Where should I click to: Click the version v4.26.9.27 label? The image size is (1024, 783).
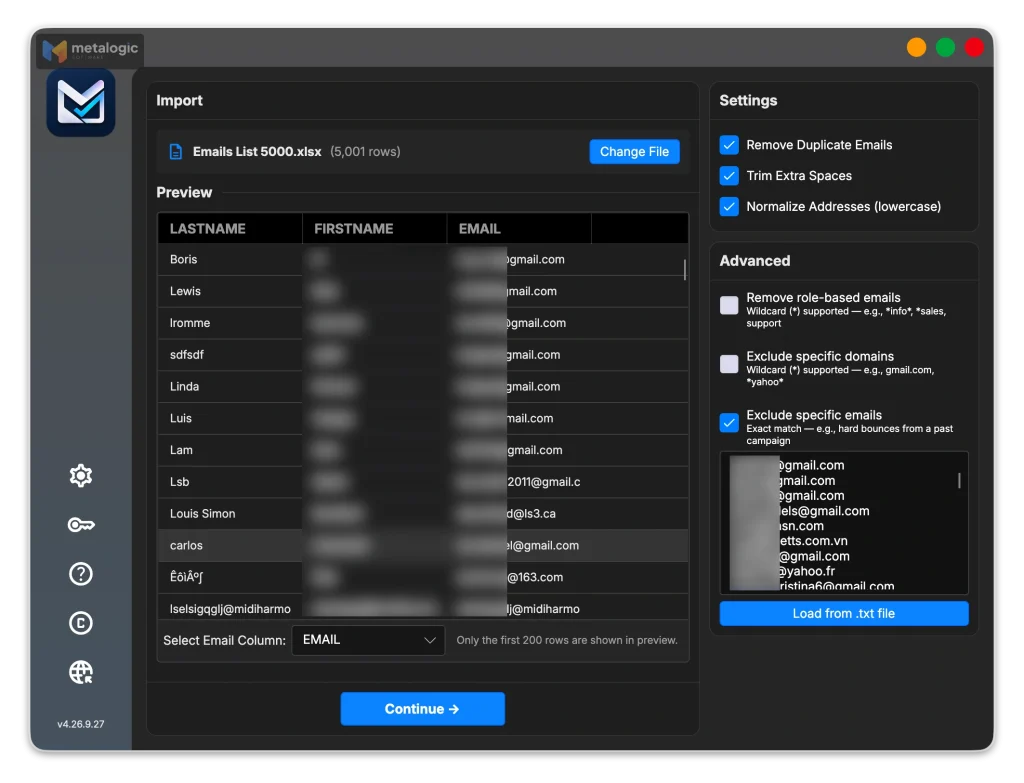81,724
